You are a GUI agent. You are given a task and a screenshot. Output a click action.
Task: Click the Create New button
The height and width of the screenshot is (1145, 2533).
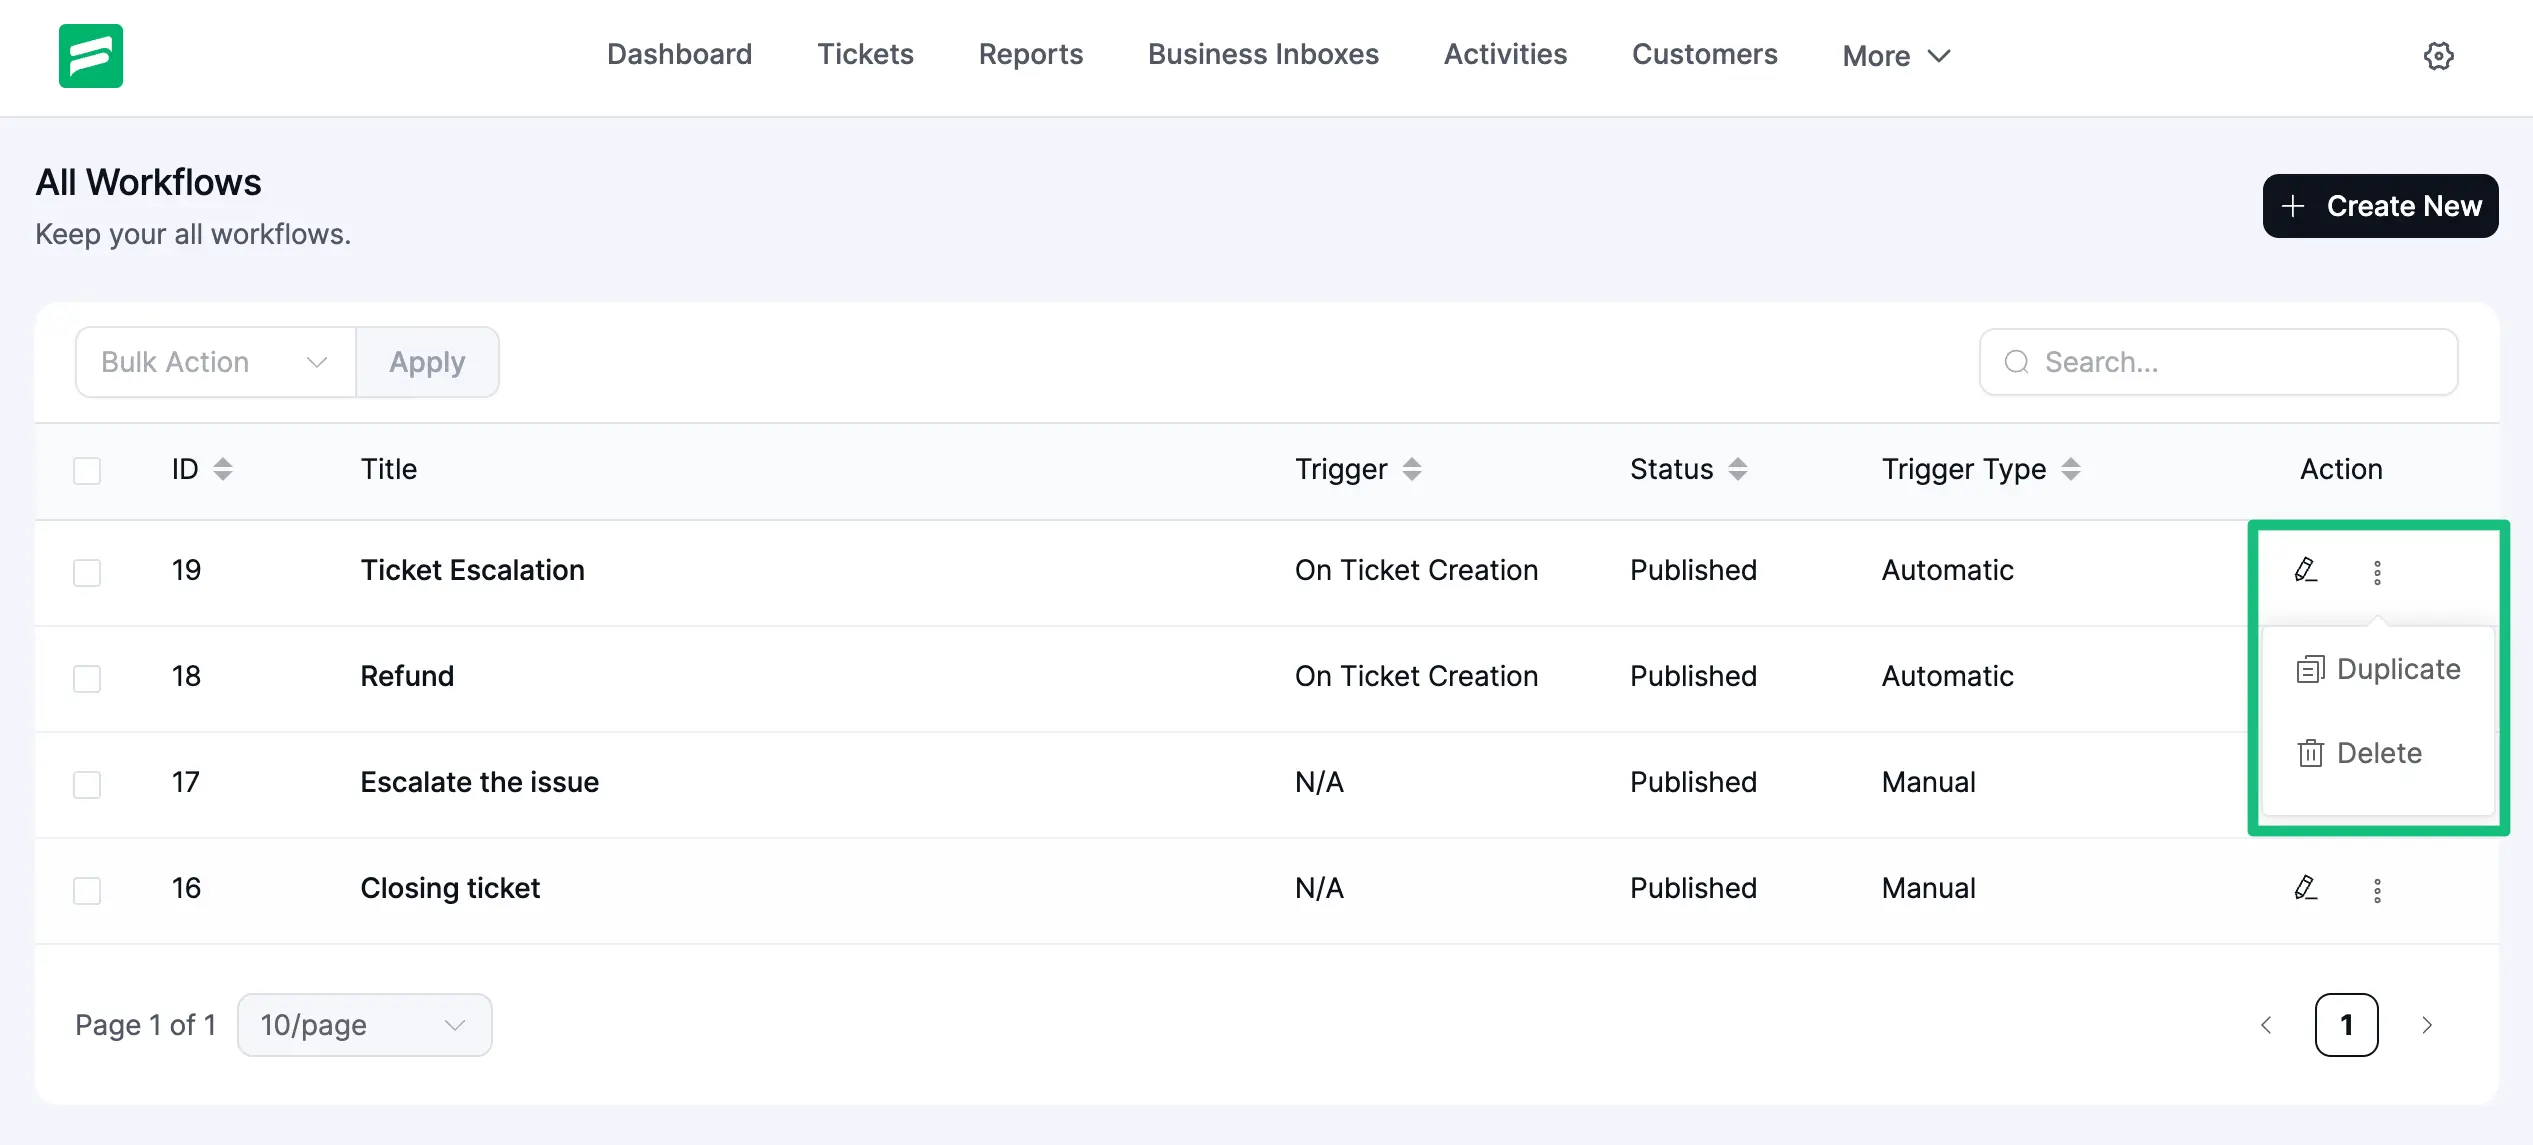pos(2380,206)
